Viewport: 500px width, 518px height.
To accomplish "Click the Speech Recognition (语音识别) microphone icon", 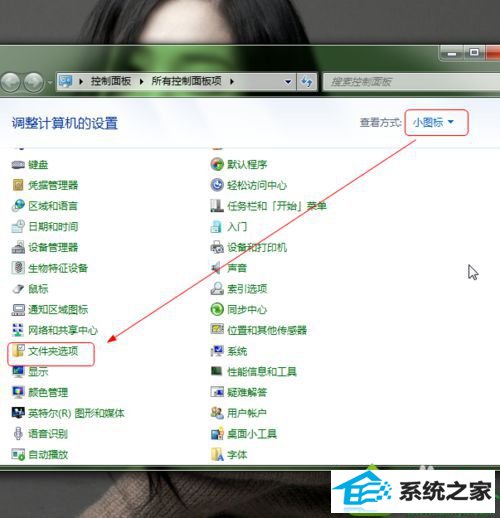I will pyautogui.click(x=18, y=433).
